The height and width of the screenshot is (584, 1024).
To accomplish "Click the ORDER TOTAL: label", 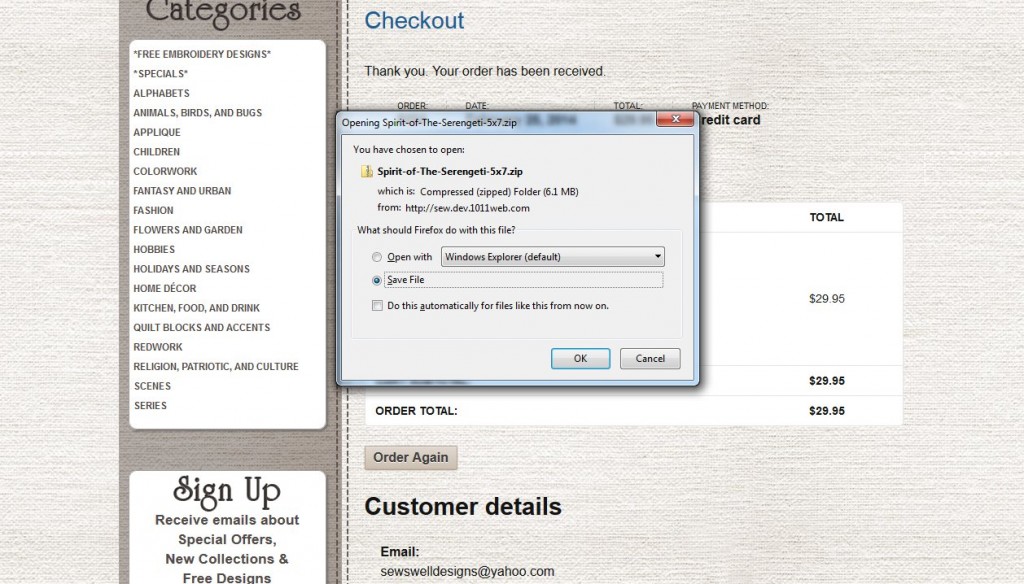I will pyautogui.click(x=416, y=411).
